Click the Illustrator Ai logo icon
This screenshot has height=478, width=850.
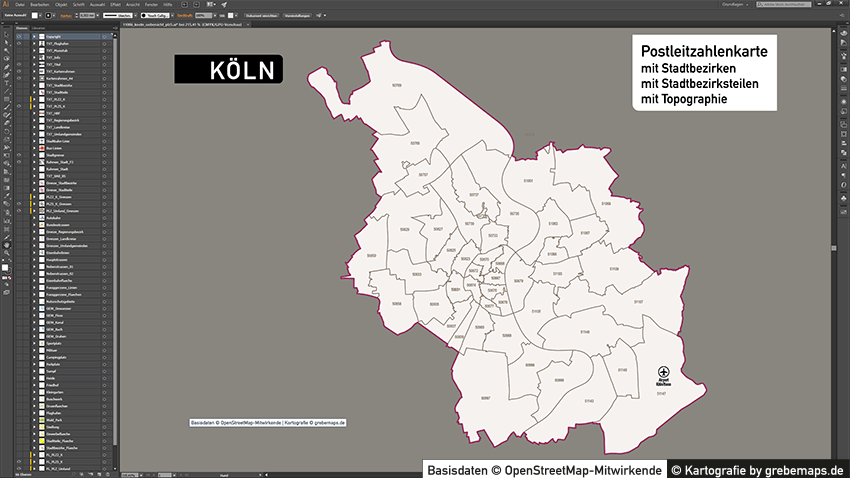pyautogui.click(x=6, y=5)
